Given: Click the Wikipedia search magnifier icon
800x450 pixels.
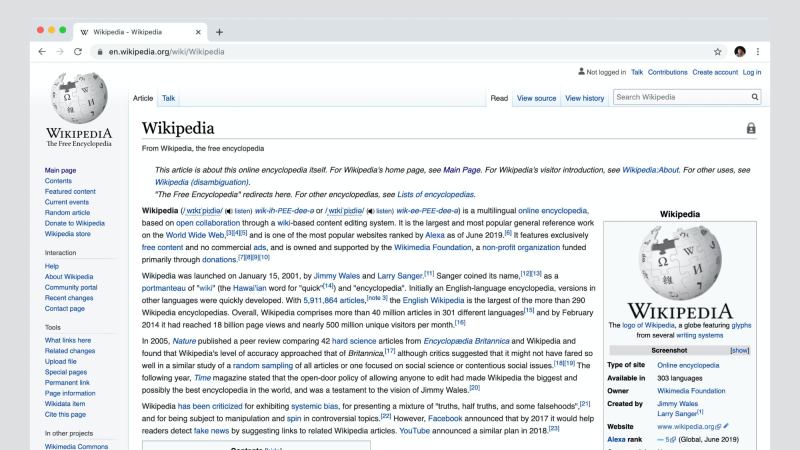Looking at the screenshot, I should (x=755, y=97).
